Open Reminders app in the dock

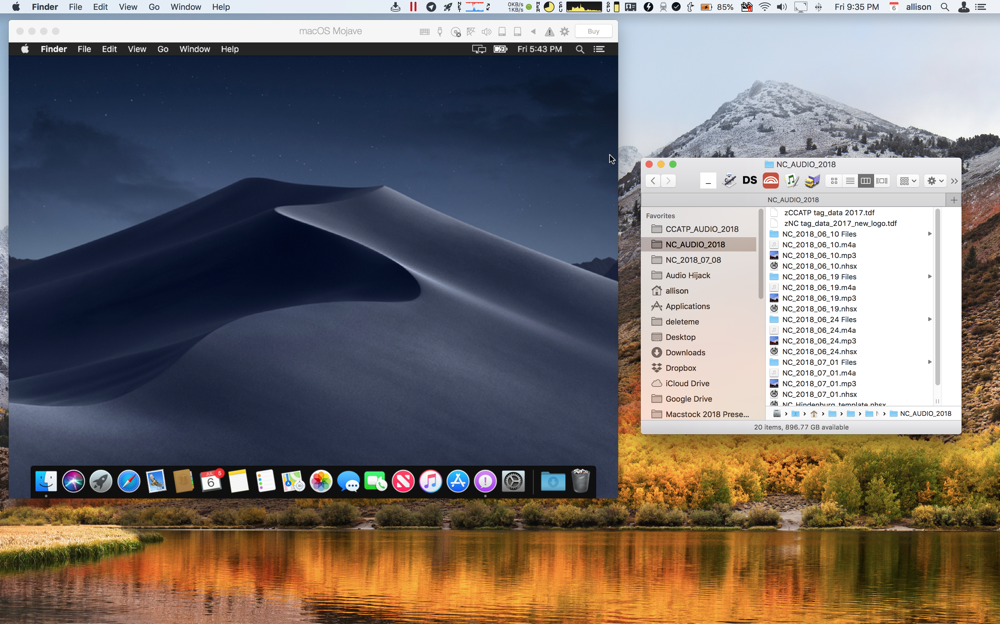(265, 481)
